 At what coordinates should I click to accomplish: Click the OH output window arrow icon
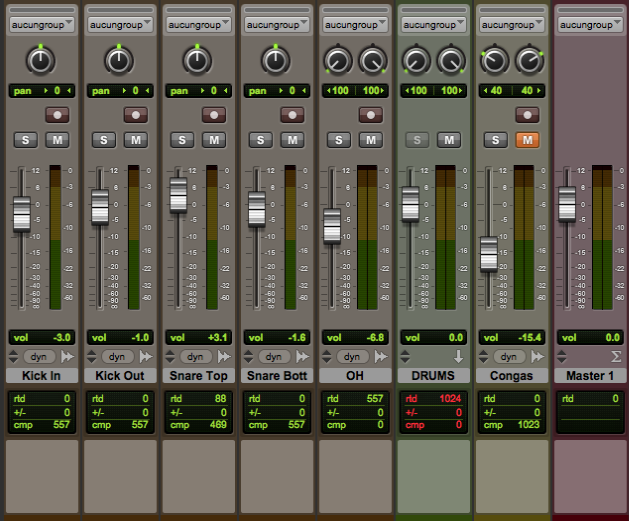pos(381,356)
